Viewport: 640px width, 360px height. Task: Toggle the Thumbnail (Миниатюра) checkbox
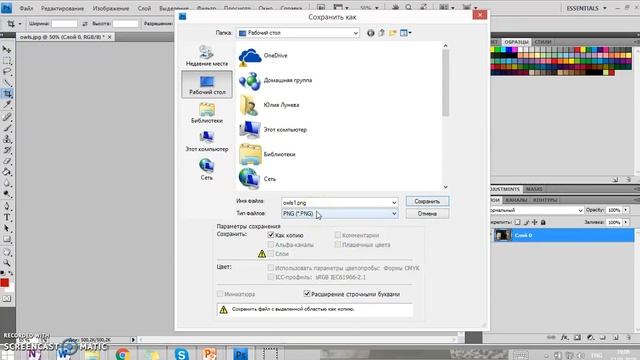(220, 294)
